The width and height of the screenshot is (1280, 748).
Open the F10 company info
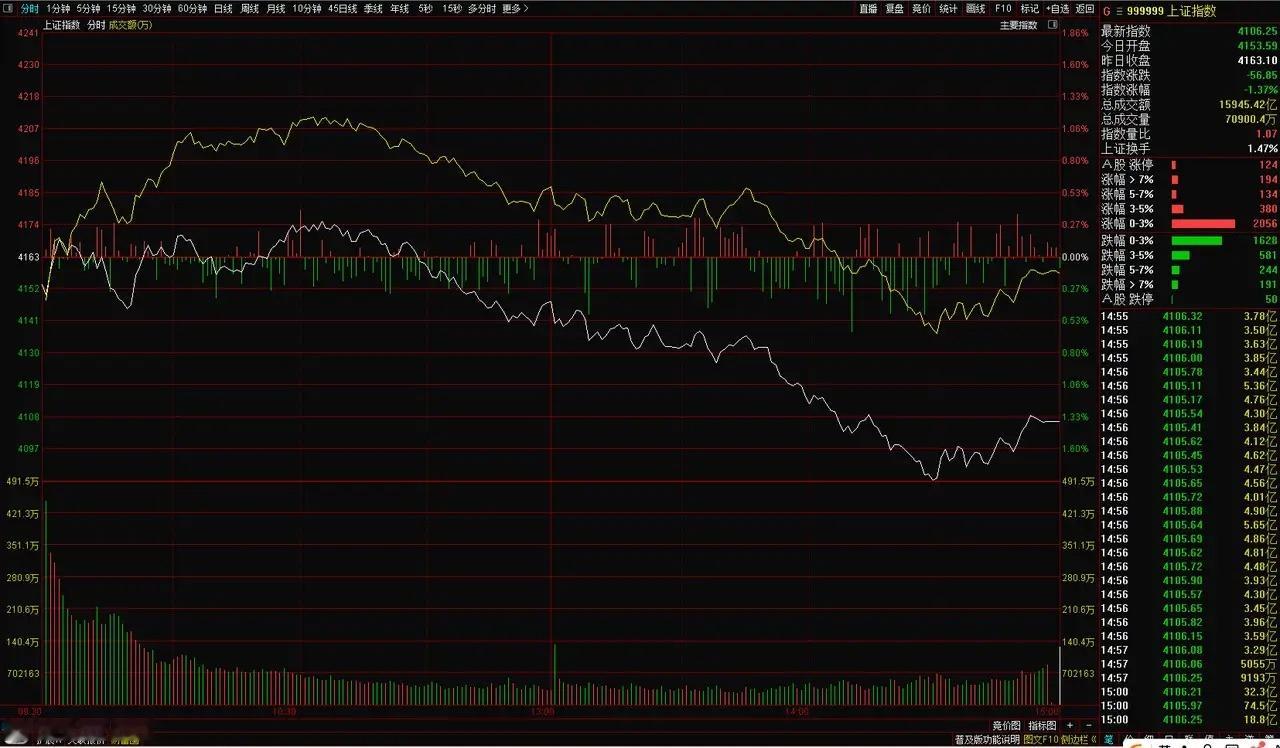(x=1002, y=8)
